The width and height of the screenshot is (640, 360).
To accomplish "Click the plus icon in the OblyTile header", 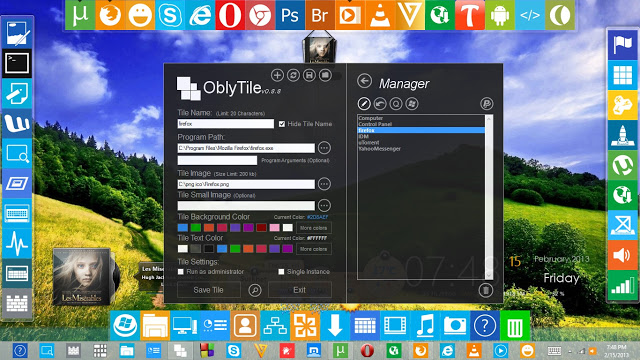I will point(277,75).
